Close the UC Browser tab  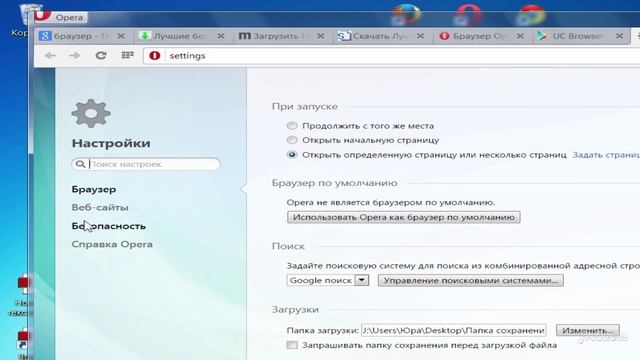[619, 36]
